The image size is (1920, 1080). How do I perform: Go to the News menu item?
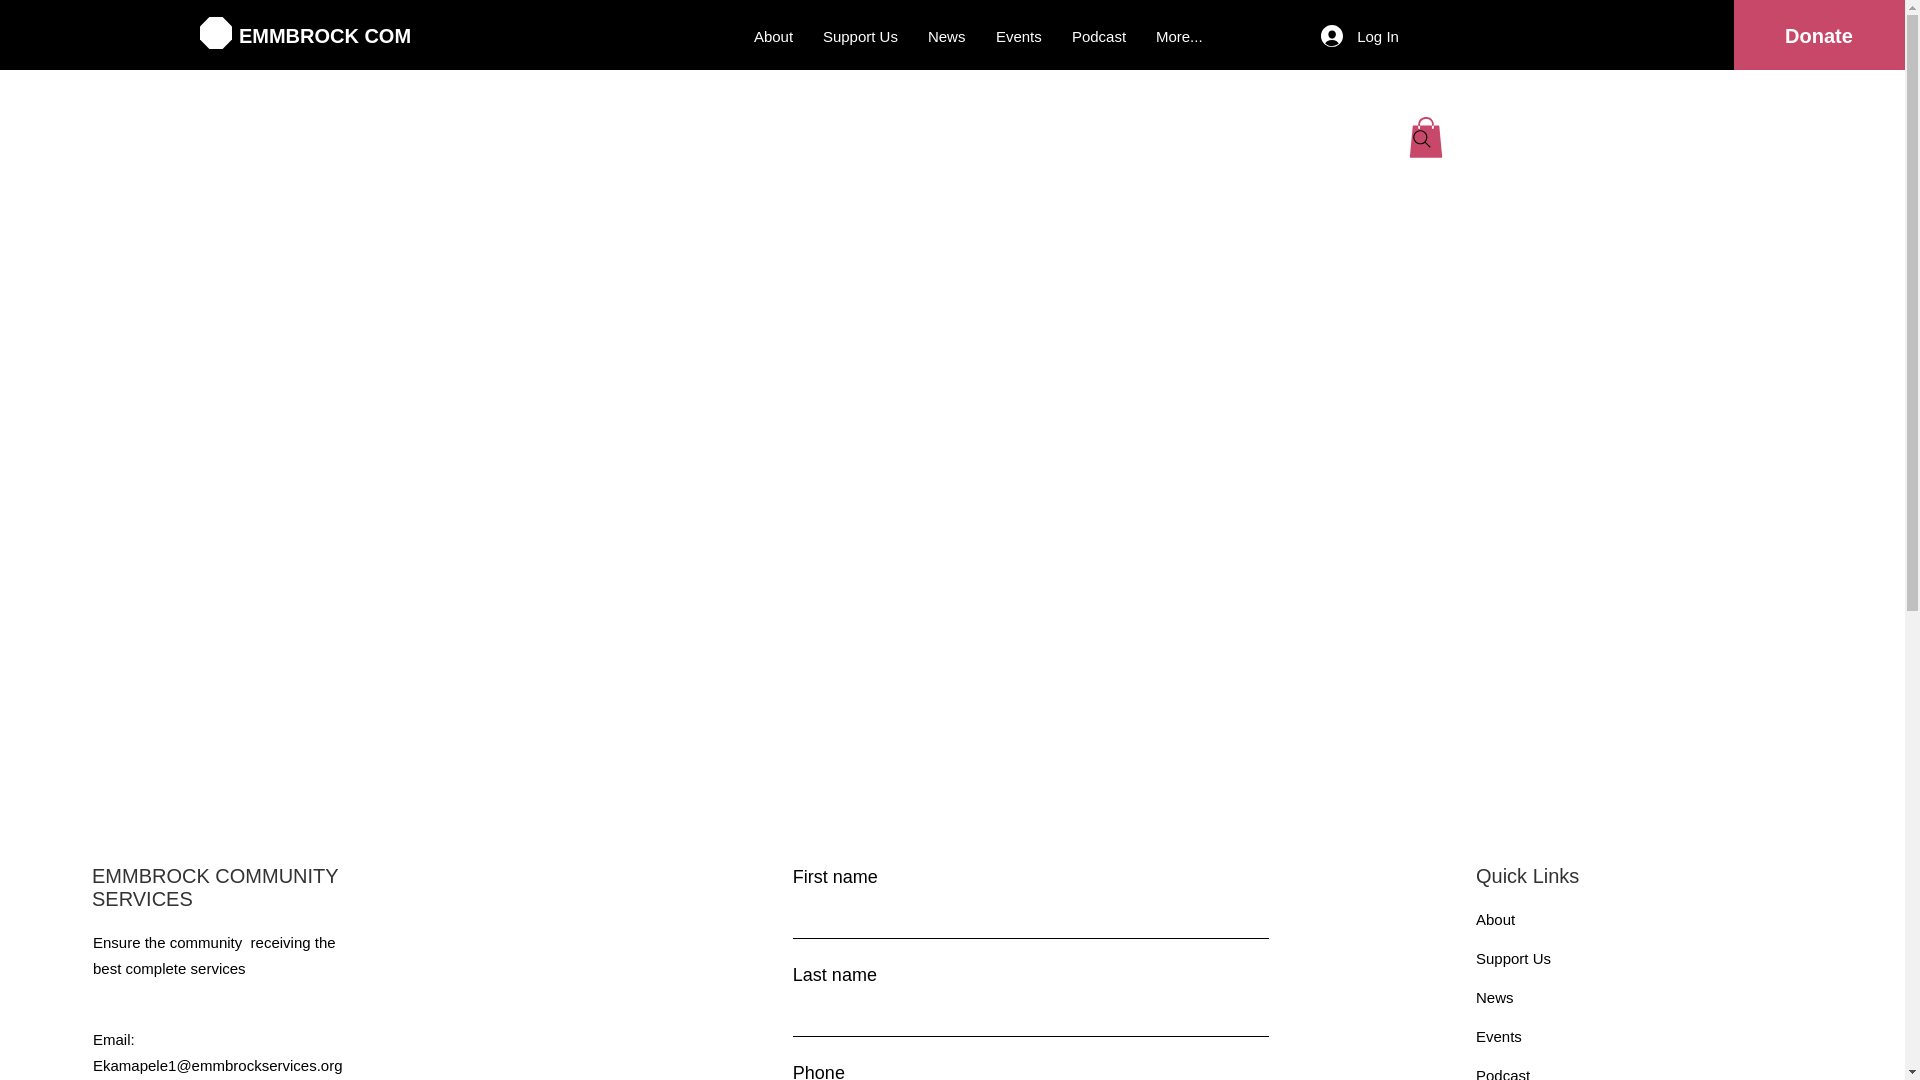[946, 37]
